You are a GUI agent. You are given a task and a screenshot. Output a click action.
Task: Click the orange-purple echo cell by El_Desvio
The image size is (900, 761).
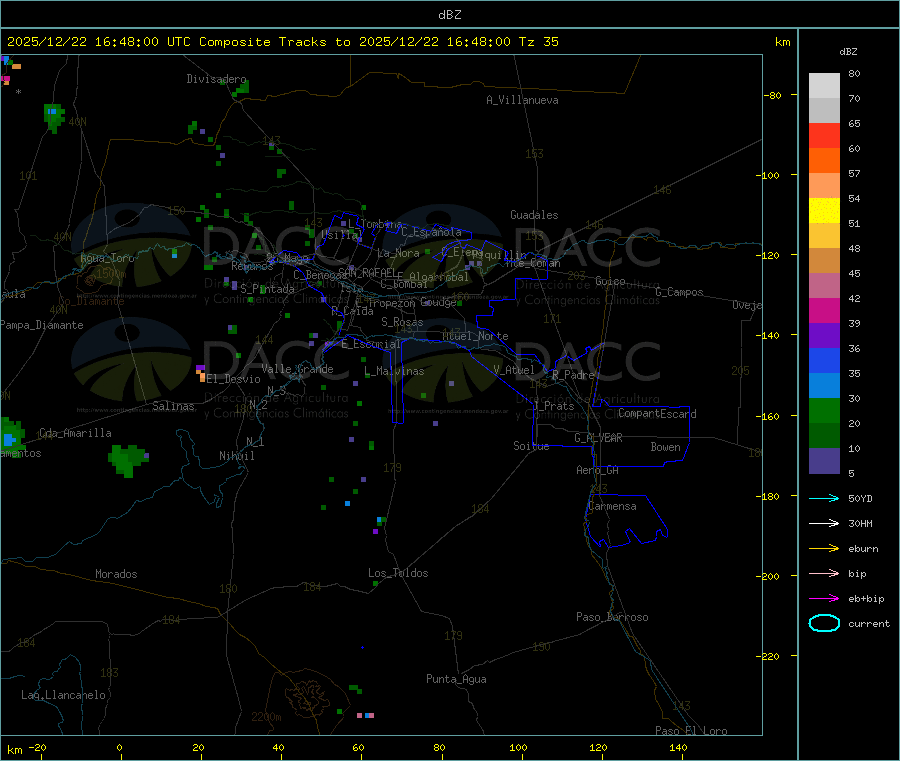click(x=201, y=373)
